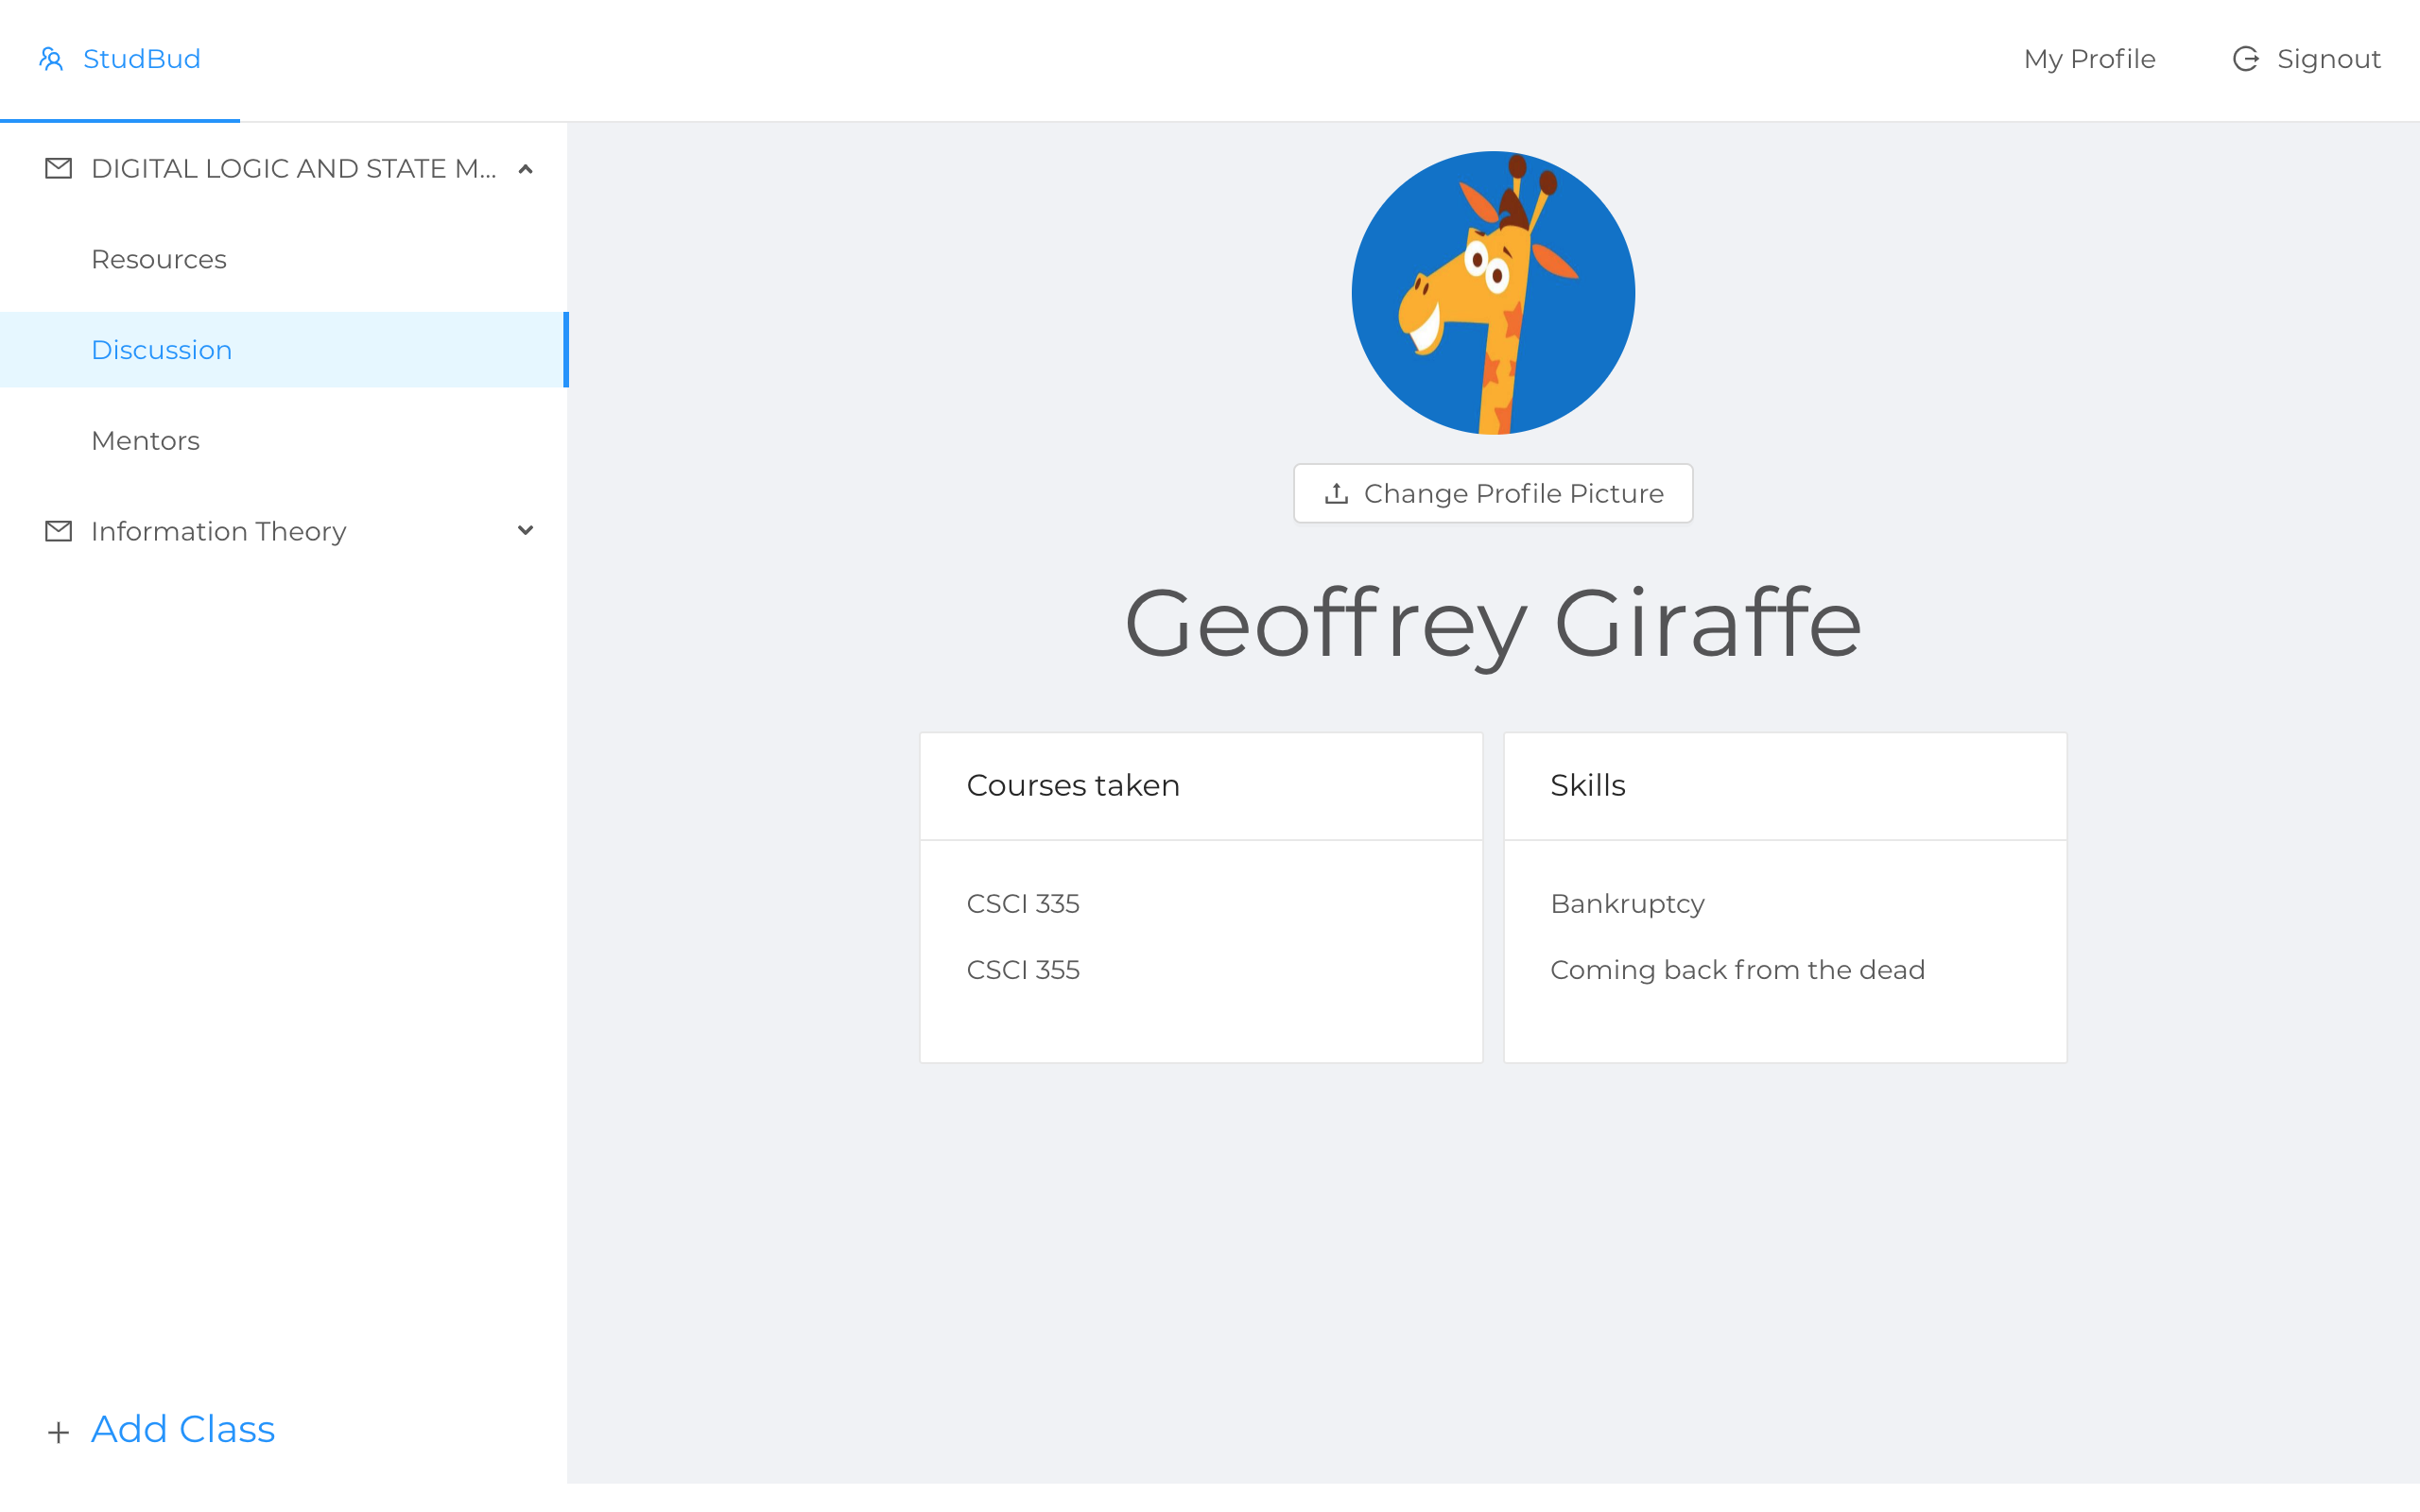Open My Profile in the header
This screenshot has height=1512, width=2420.
(2089, 59)
